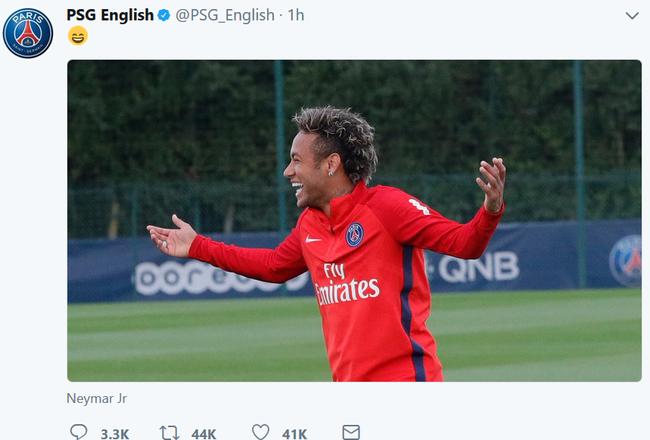Click the Fly Emirates jersey logo in photo
This screenshot has height=440, width=650.
pos(347,284)
